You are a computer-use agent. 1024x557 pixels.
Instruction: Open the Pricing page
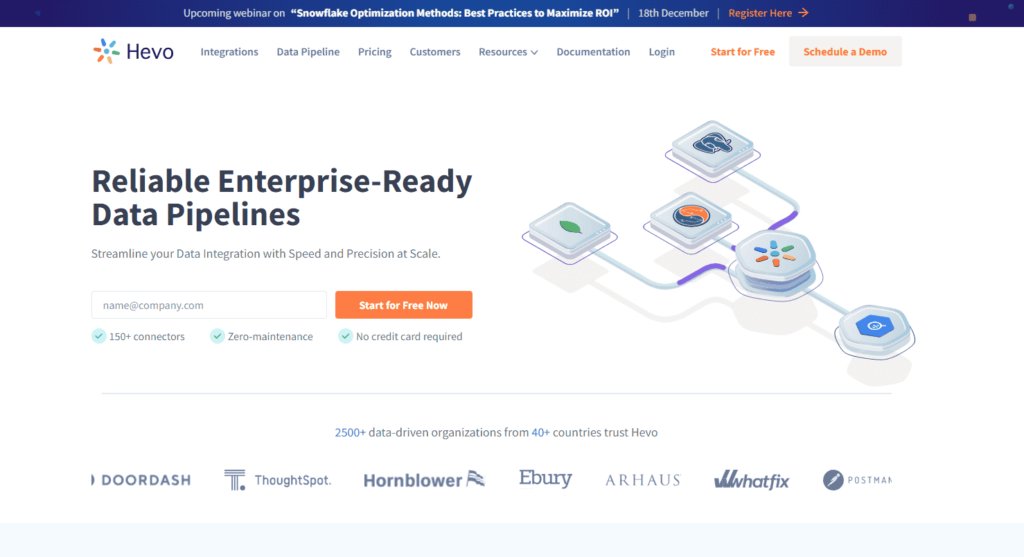[374, 52]
